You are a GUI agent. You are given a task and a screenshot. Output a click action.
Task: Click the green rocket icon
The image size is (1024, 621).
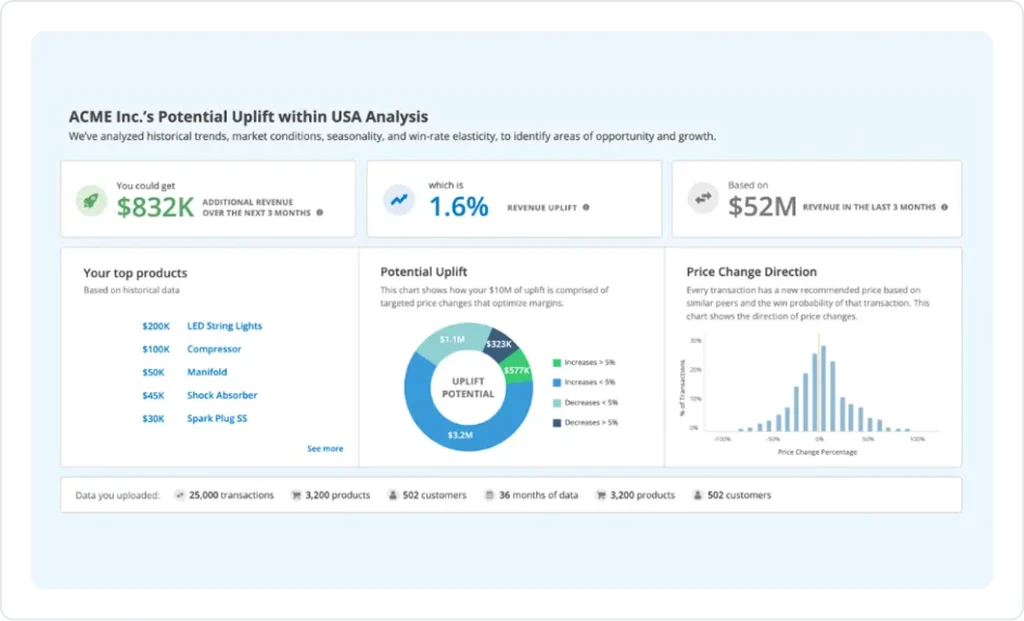[x=92, y=200]
